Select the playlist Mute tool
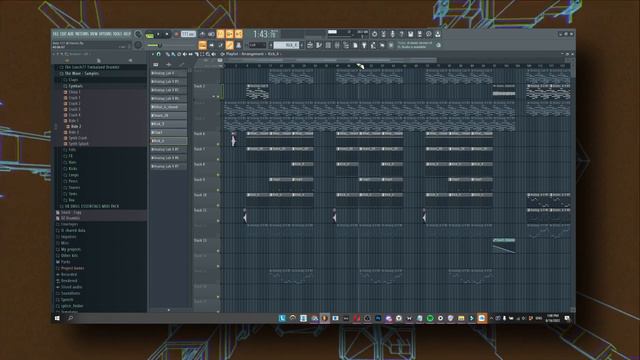The height and width of the screenshot is (360, 640). [184, 54]
